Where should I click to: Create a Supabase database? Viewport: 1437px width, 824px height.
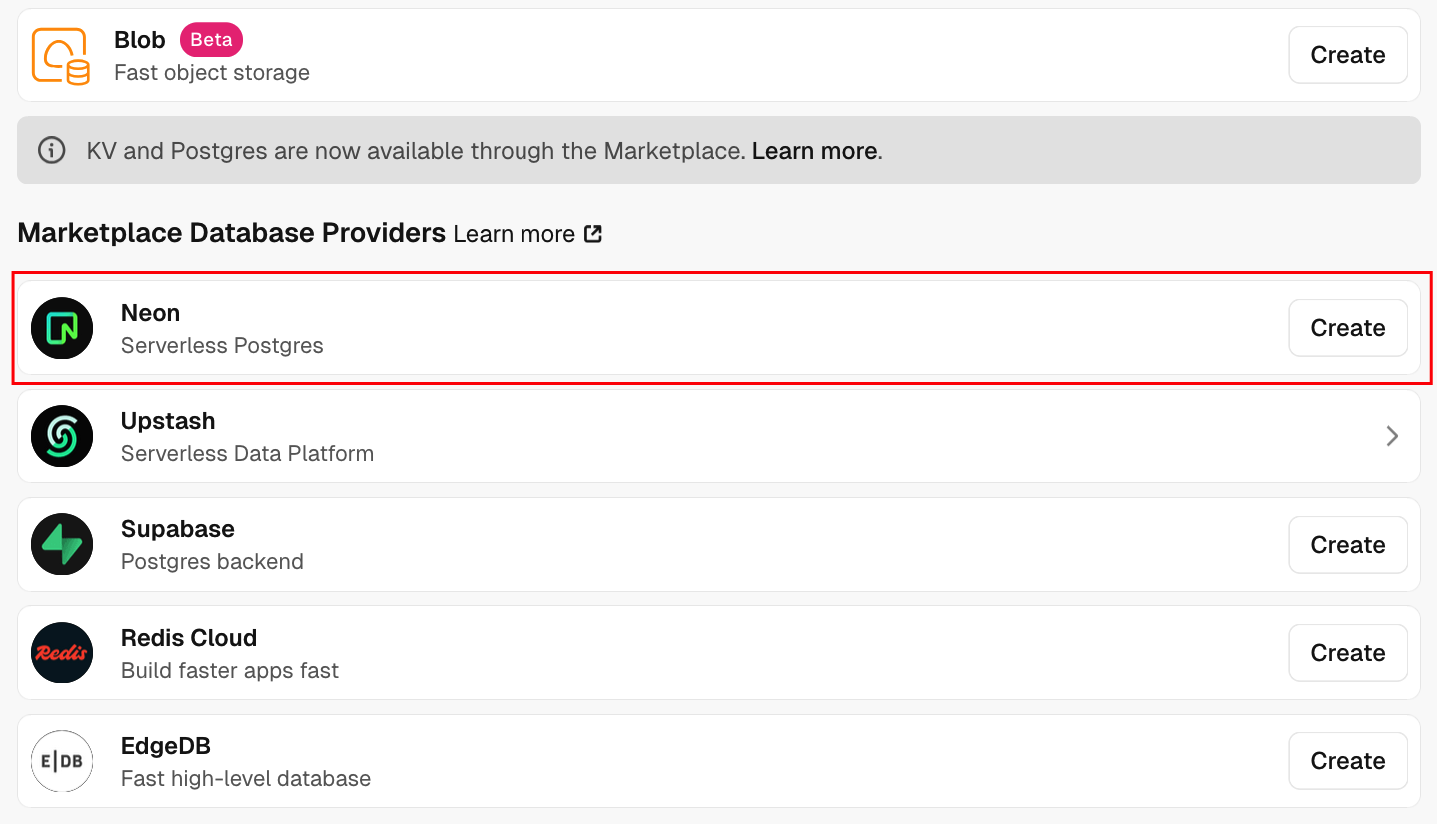tap(1347, 545)
